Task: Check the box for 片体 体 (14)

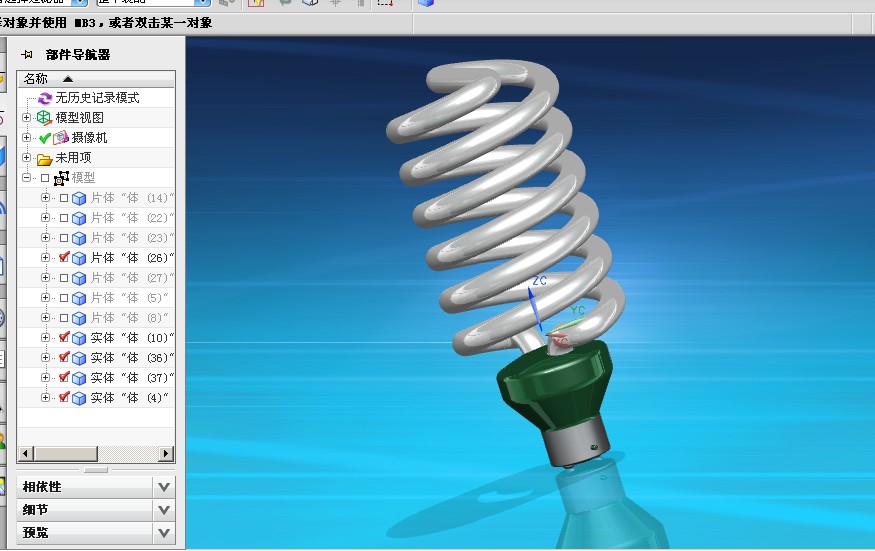Action: [64, 198]
